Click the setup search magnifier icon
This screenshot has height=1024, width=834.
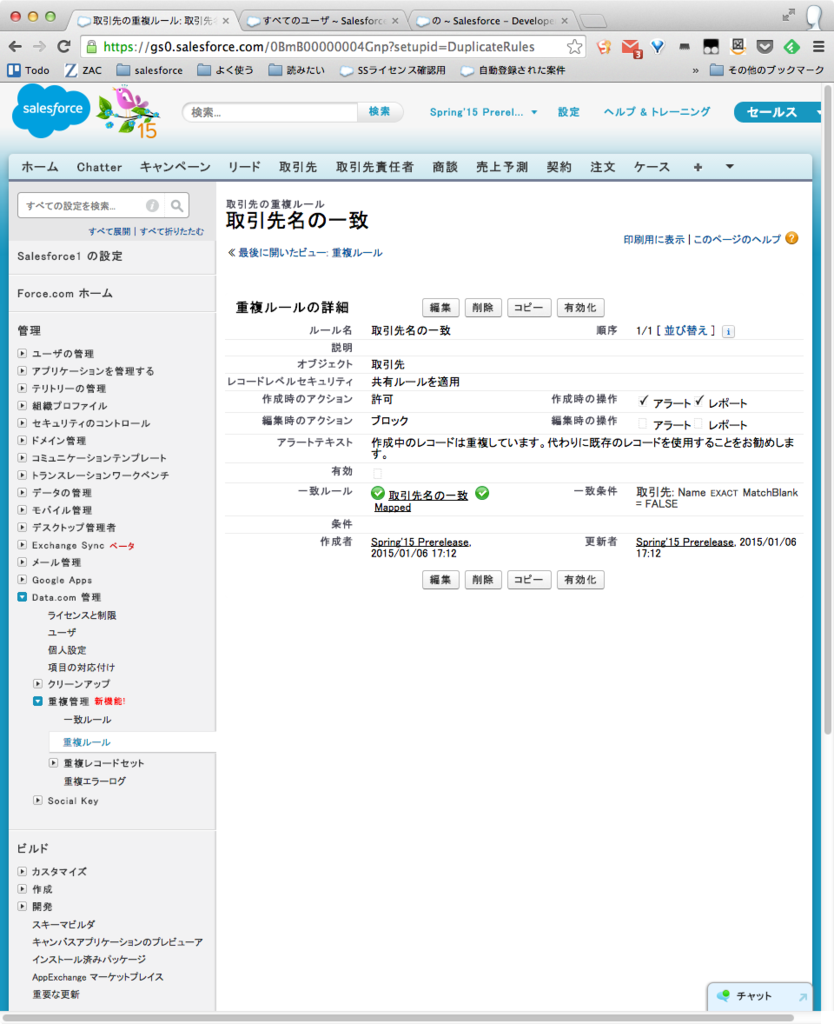point(177,206)
